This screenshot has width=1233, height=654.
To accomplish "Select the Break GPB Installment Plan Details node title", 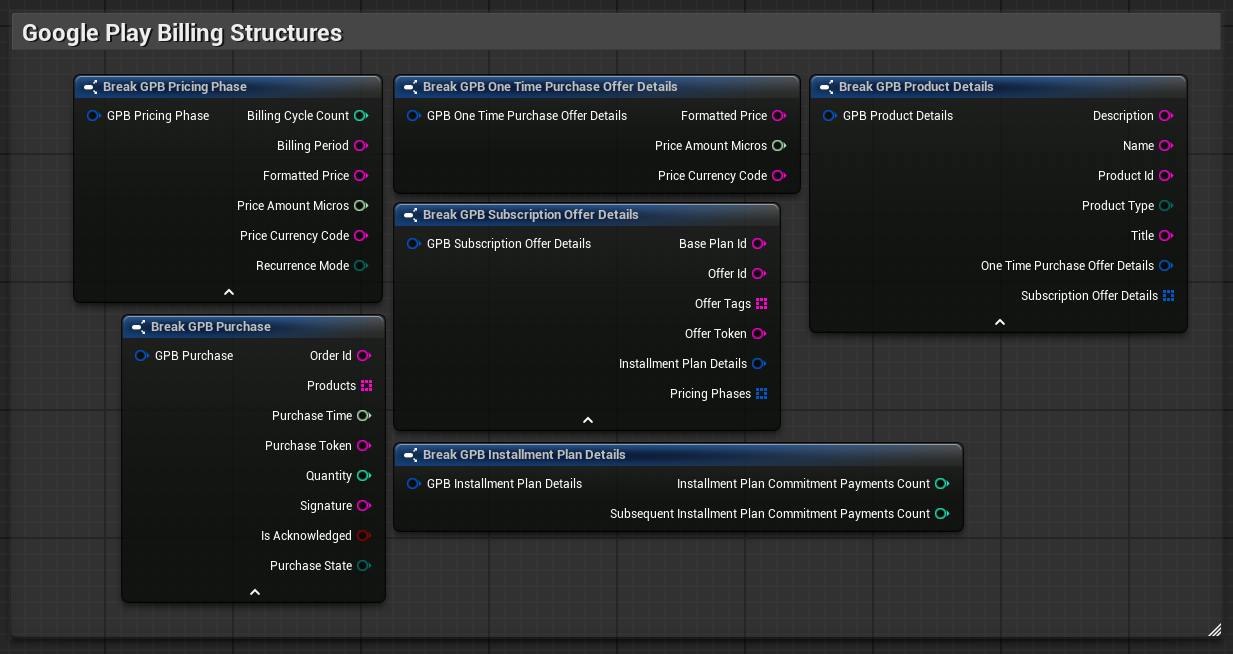I will coord(524,455).
